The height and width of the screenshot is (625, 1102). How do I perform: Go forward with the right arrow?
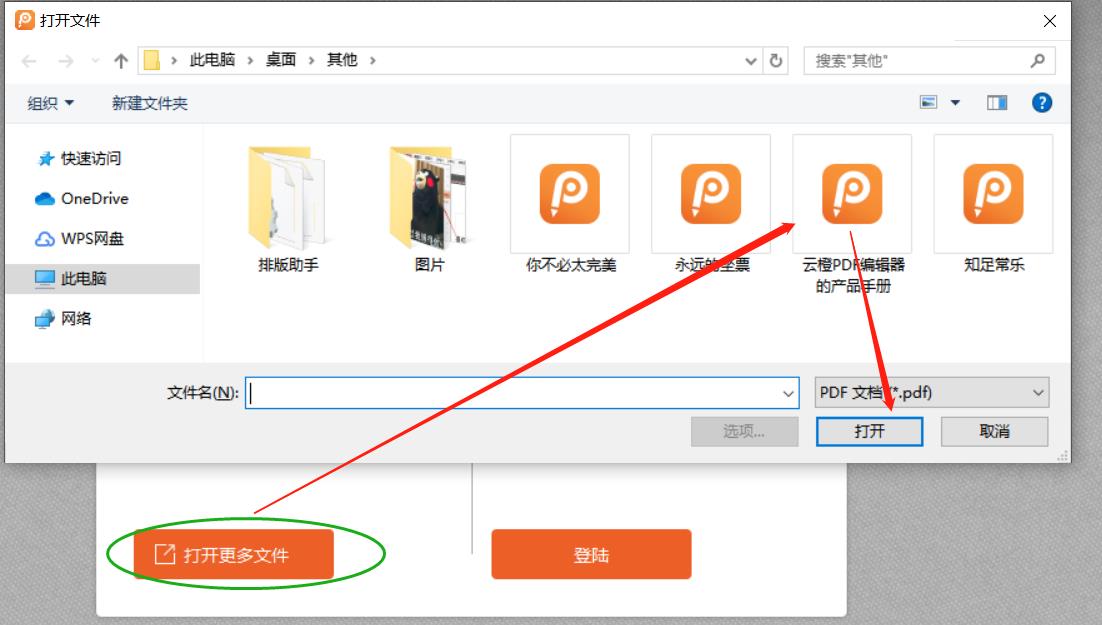point(65,61)
